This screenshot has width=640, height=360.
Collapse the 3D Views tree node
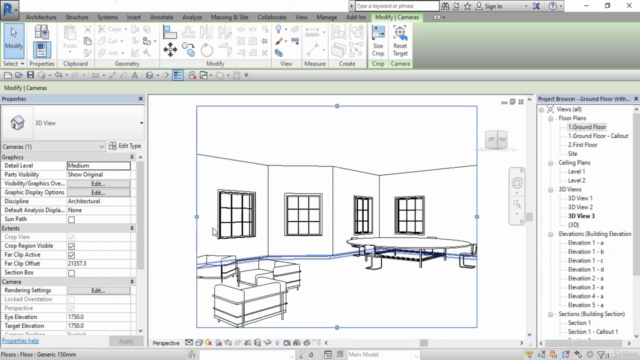coord(550,190)
